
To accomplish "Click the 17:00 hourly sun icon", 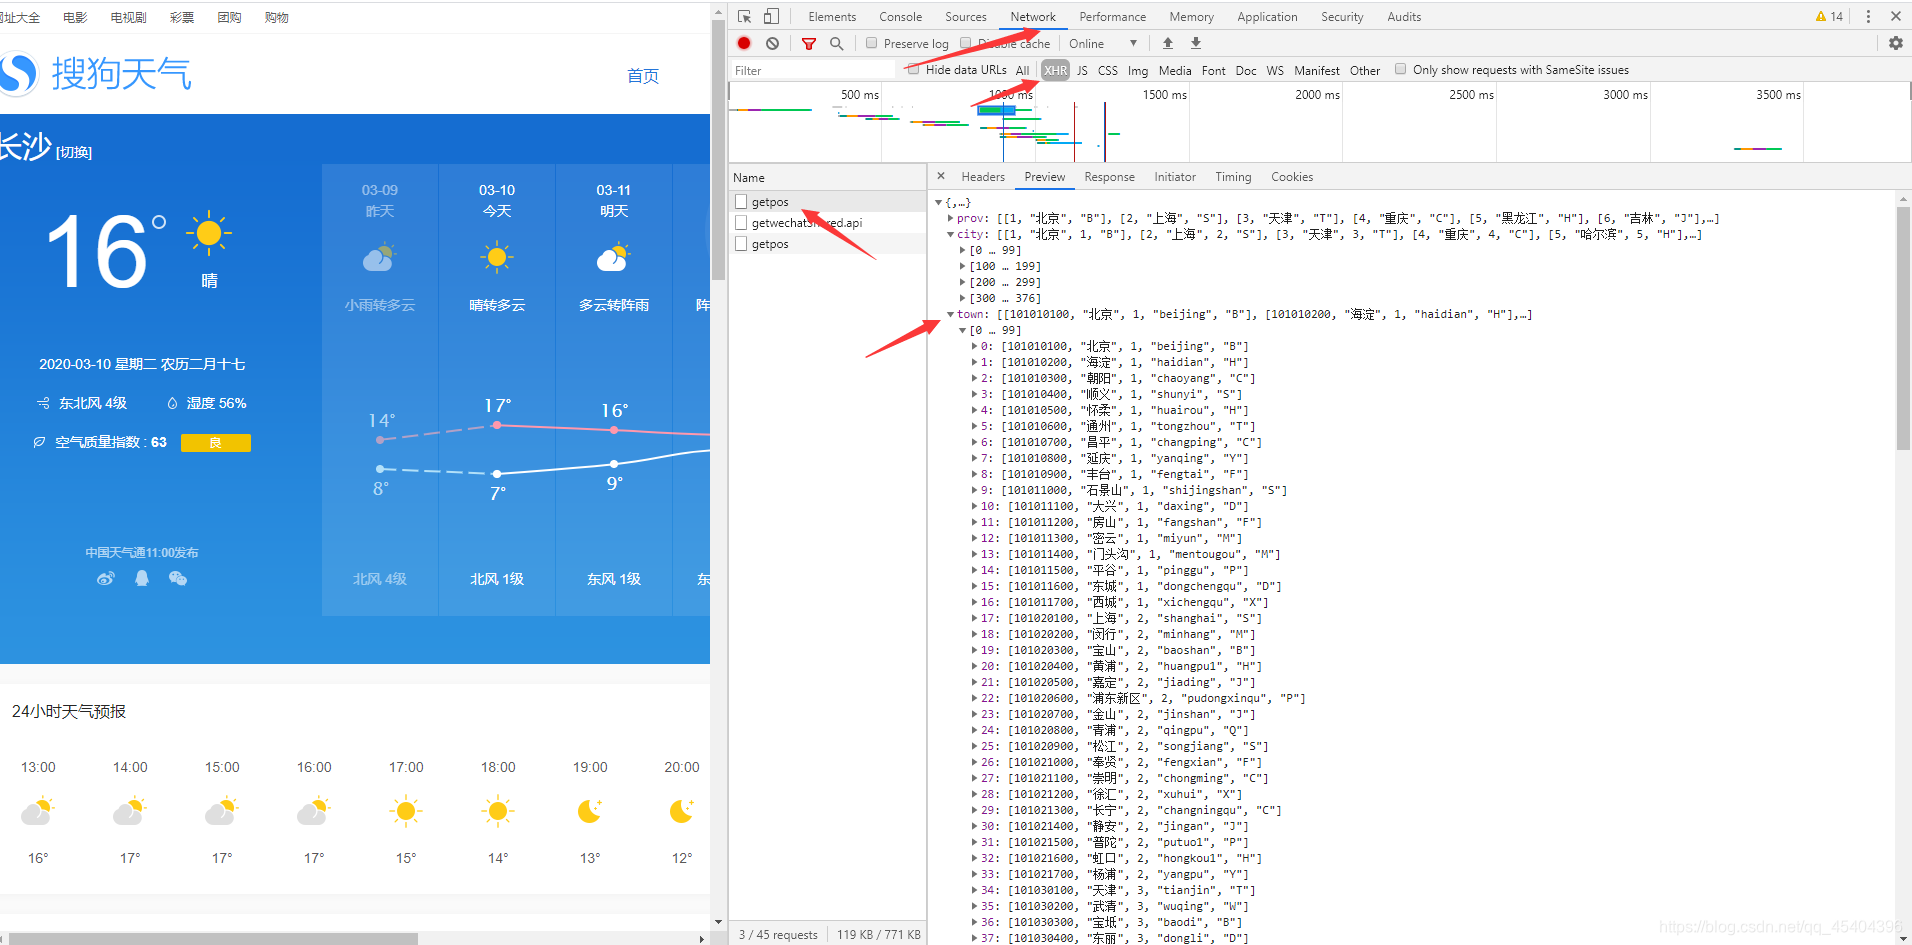I will [406, 811].
